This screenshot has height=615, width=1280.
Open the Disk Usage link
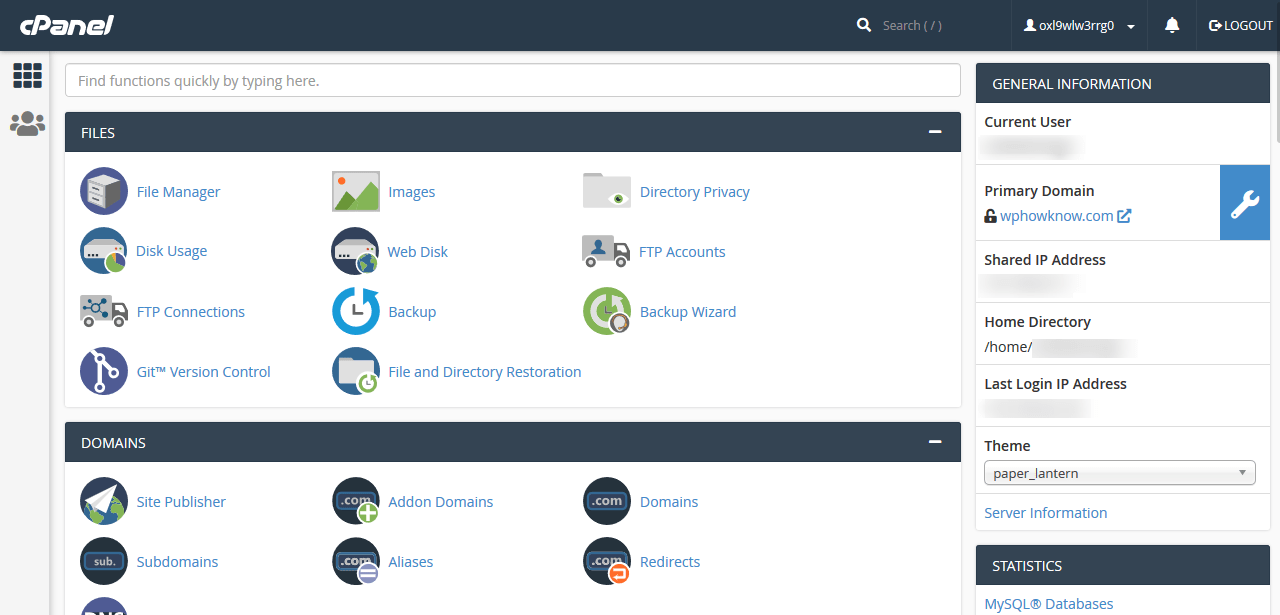point(172,251)
